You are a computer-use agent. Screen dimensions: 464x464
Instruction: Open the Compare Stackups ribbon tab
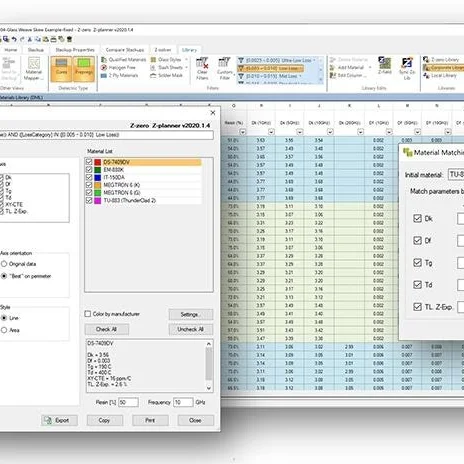coord(125,50)
